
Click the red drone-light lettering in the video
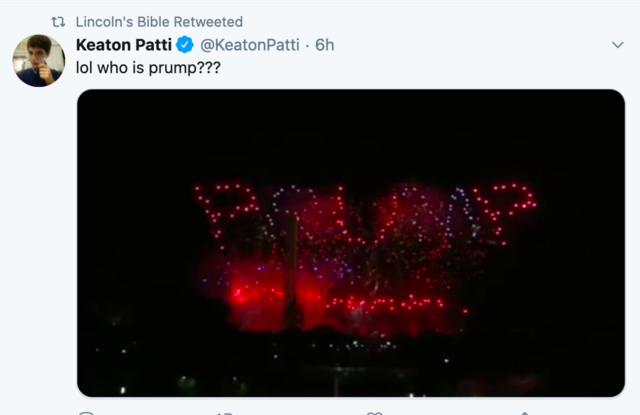tap(365, 214)
